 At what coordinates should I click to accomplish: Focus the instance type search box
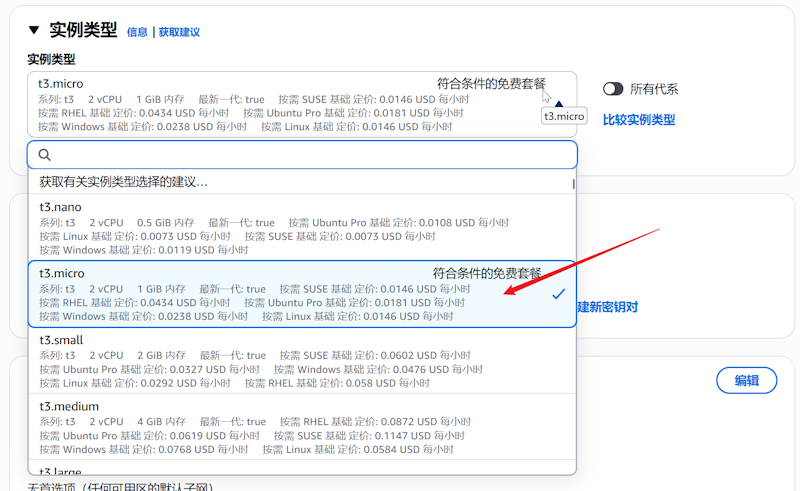pyautogui.click(x=310, y=155)
